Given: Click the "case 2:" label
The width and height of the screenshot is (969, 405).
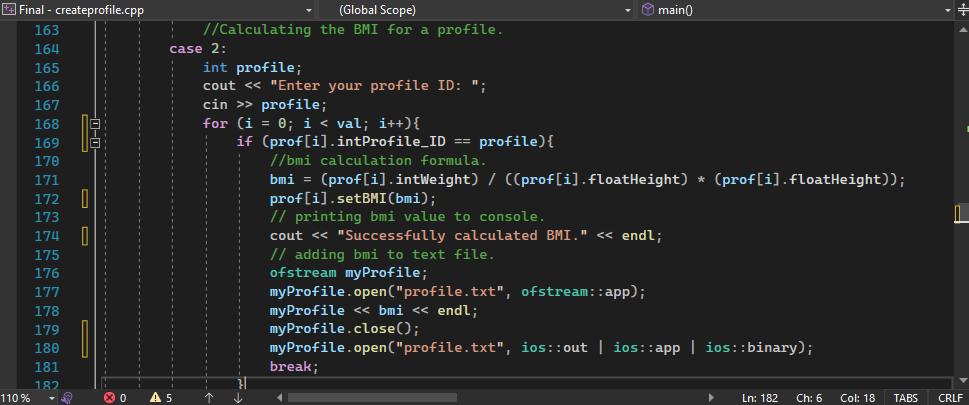Looking at the screenshot, I should click(x=198, y=49).
